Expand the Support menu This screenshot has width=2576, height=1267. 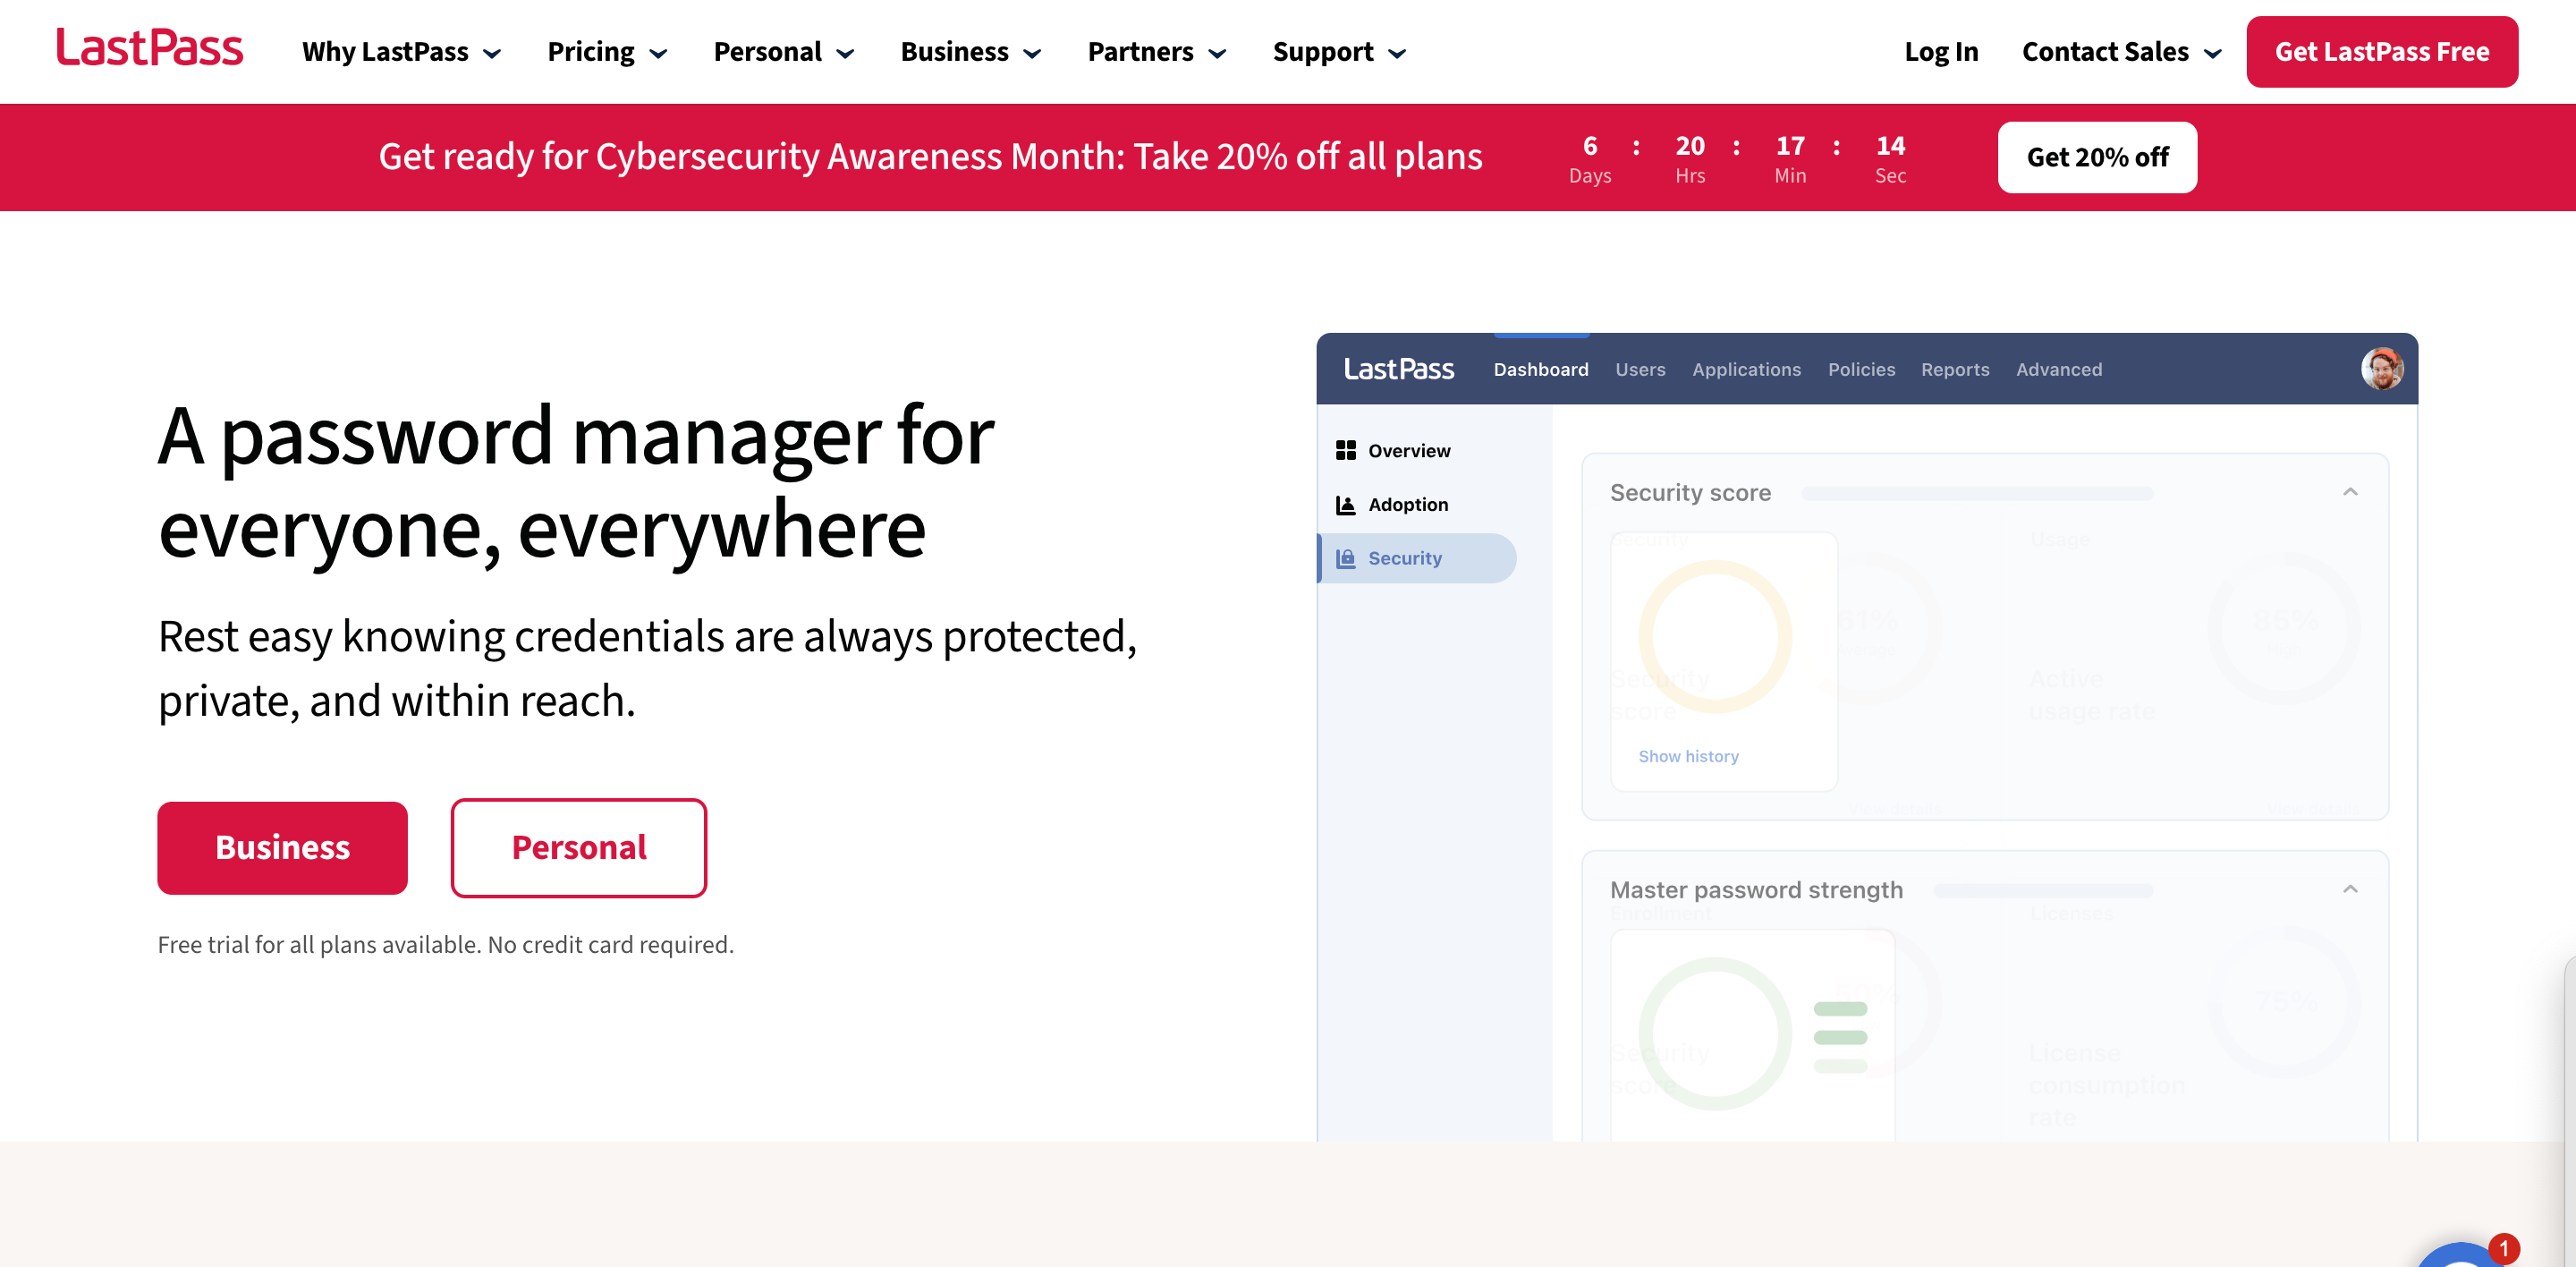point(1339,52)
